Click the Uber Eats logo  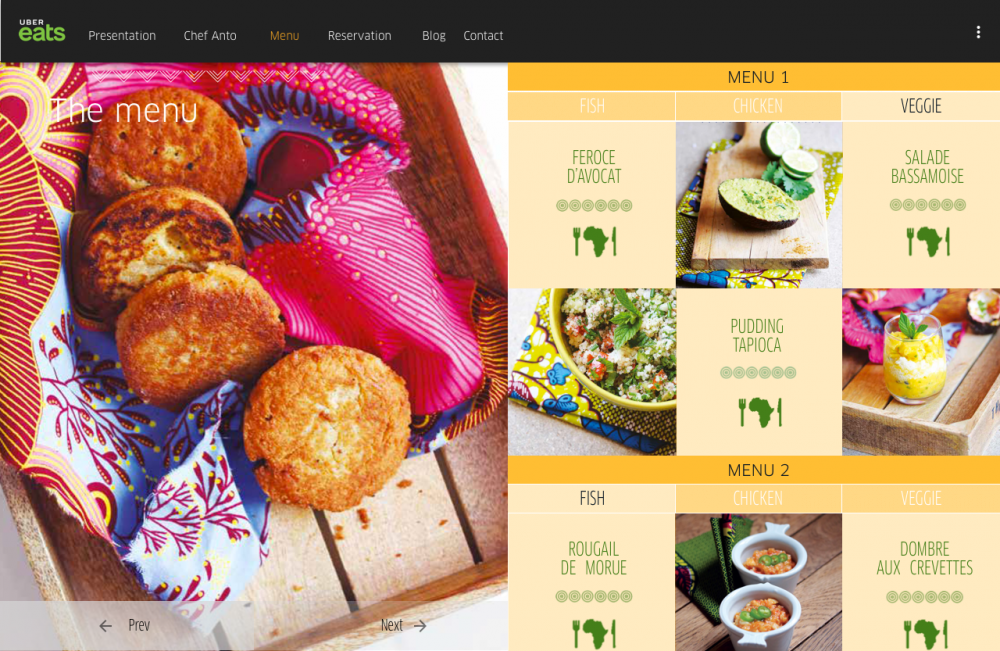[x=42, y=31]
